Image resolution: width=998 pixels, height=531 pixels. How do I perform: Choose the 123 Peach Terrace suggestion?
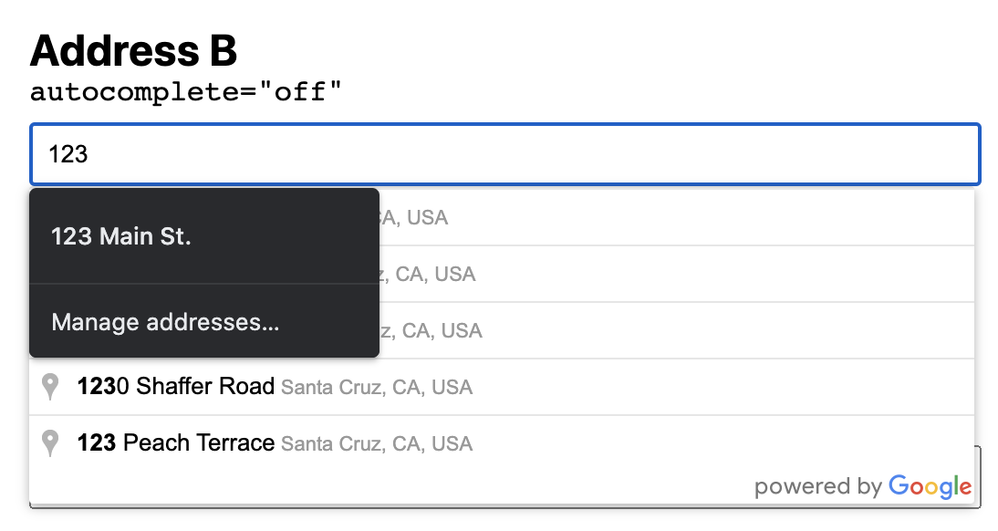pos(175,443)
